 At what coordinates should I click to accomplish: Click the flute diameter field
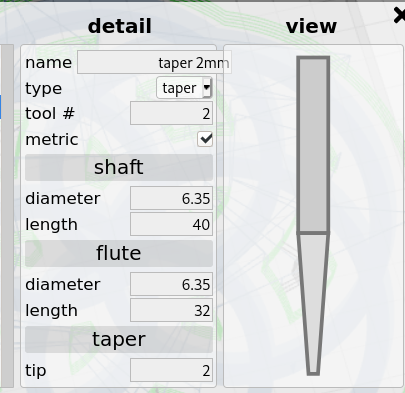point(171,284)
